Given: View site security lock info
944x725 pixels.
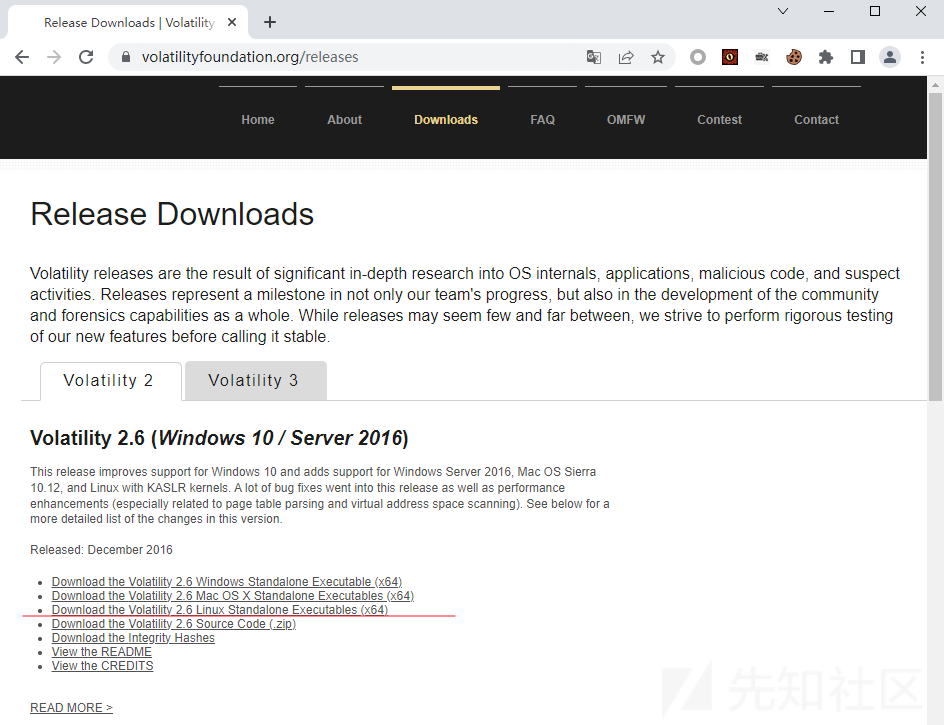Looking at the screenshot, I should (126, 57).
